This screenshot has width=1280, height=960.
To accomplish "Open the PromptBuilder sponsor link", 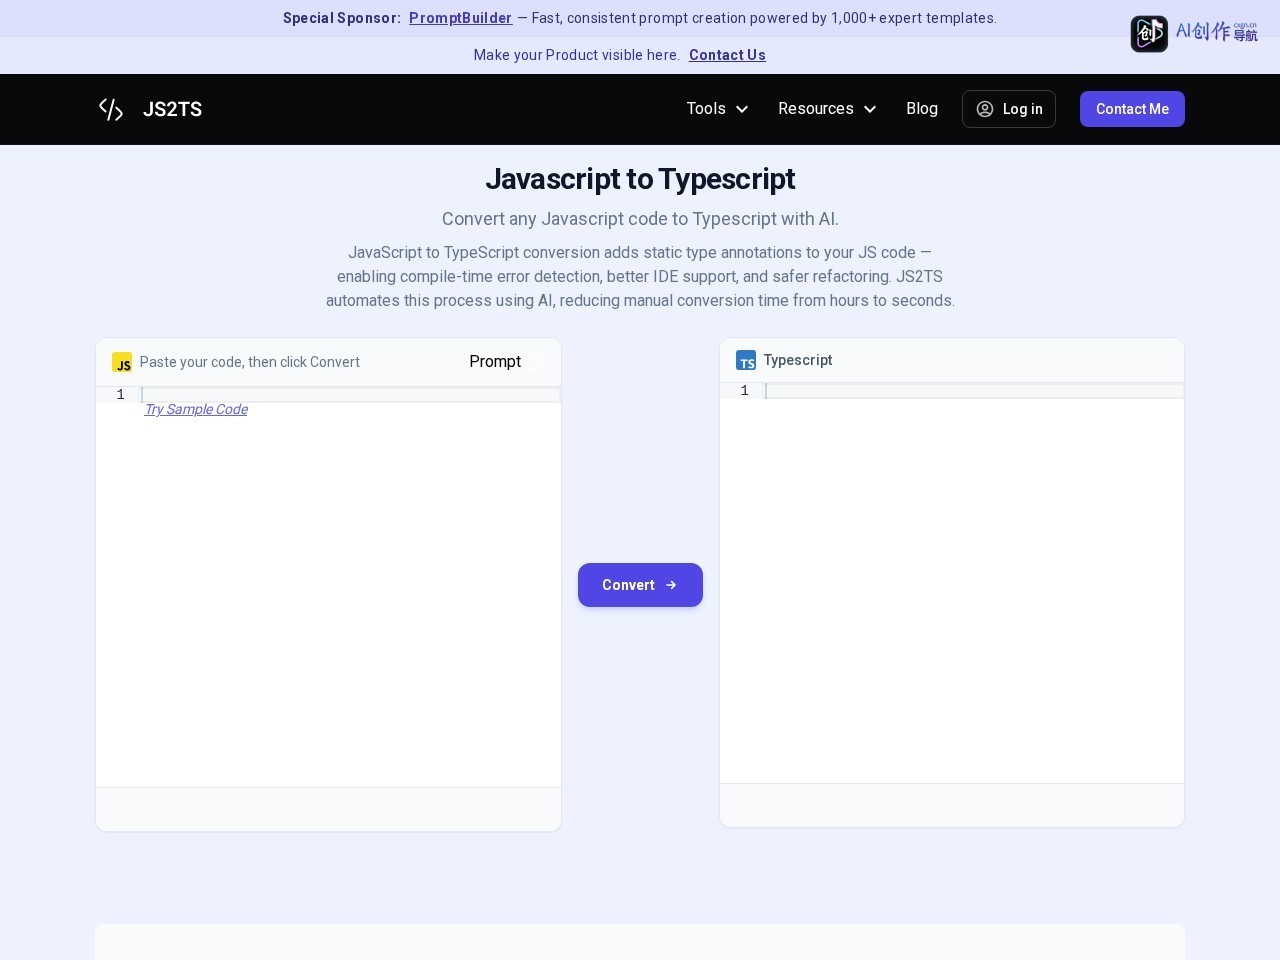I will pos(460,18).
